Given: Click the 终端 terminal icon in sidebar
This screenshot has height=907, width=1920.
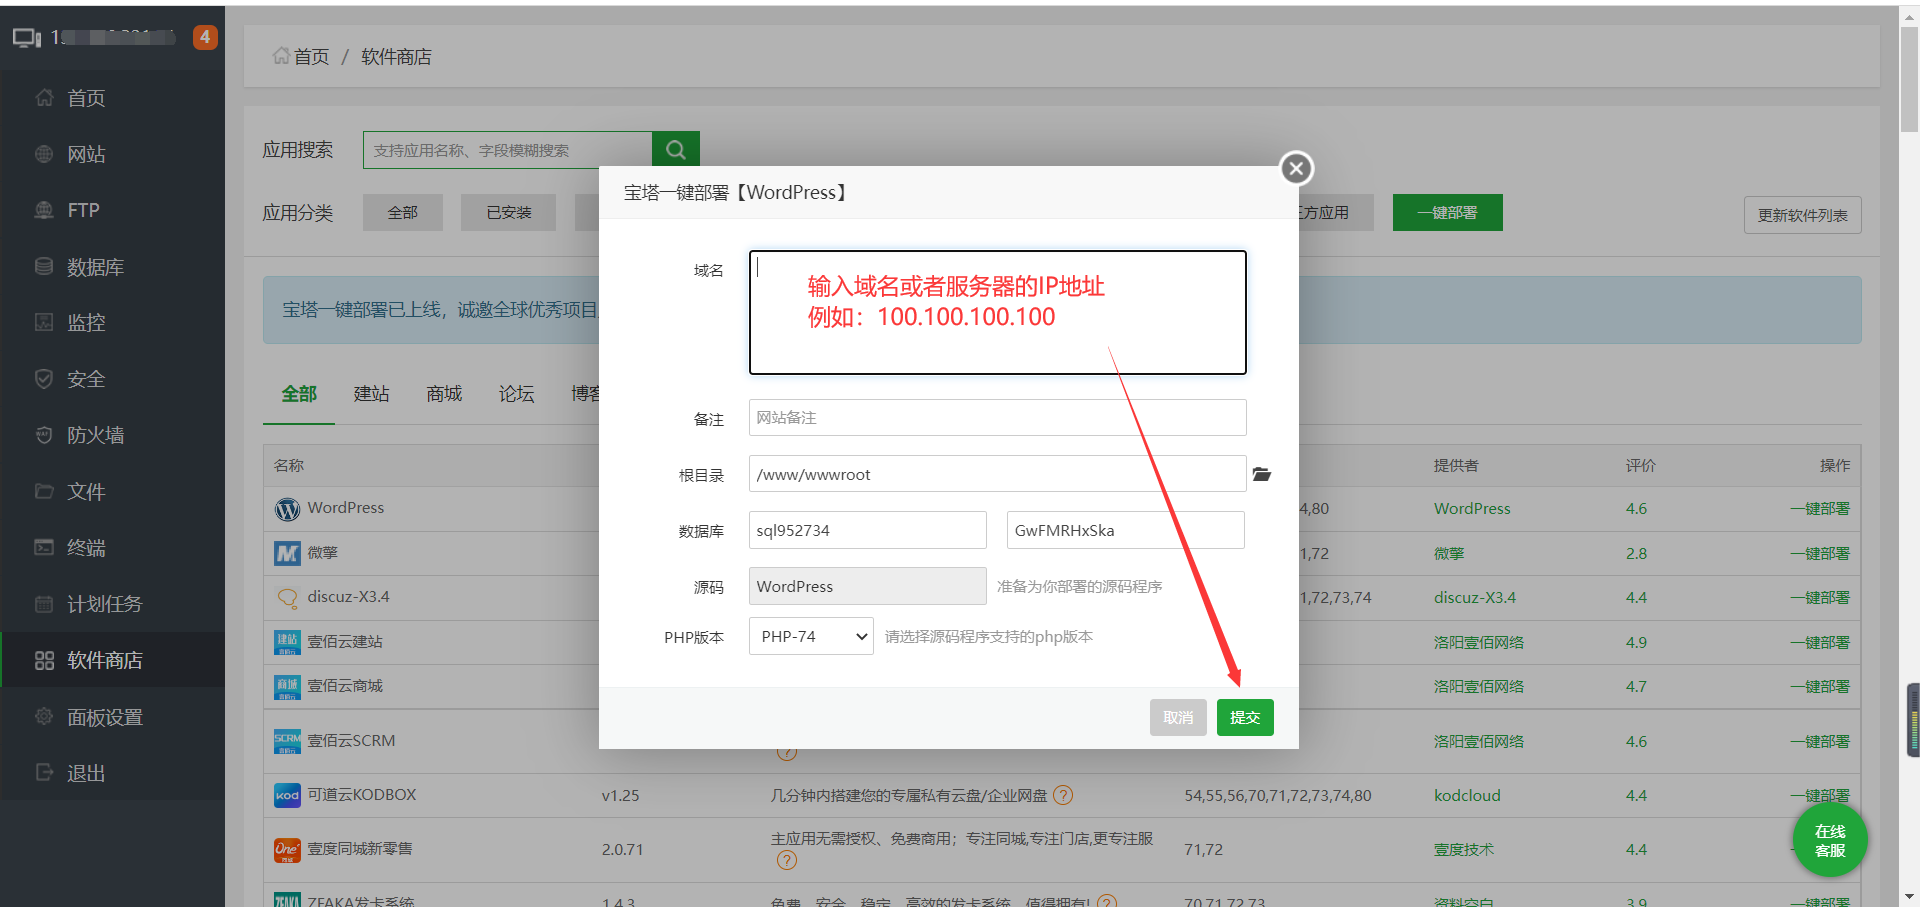Looking at the screenshot, I should click(44, 547).
